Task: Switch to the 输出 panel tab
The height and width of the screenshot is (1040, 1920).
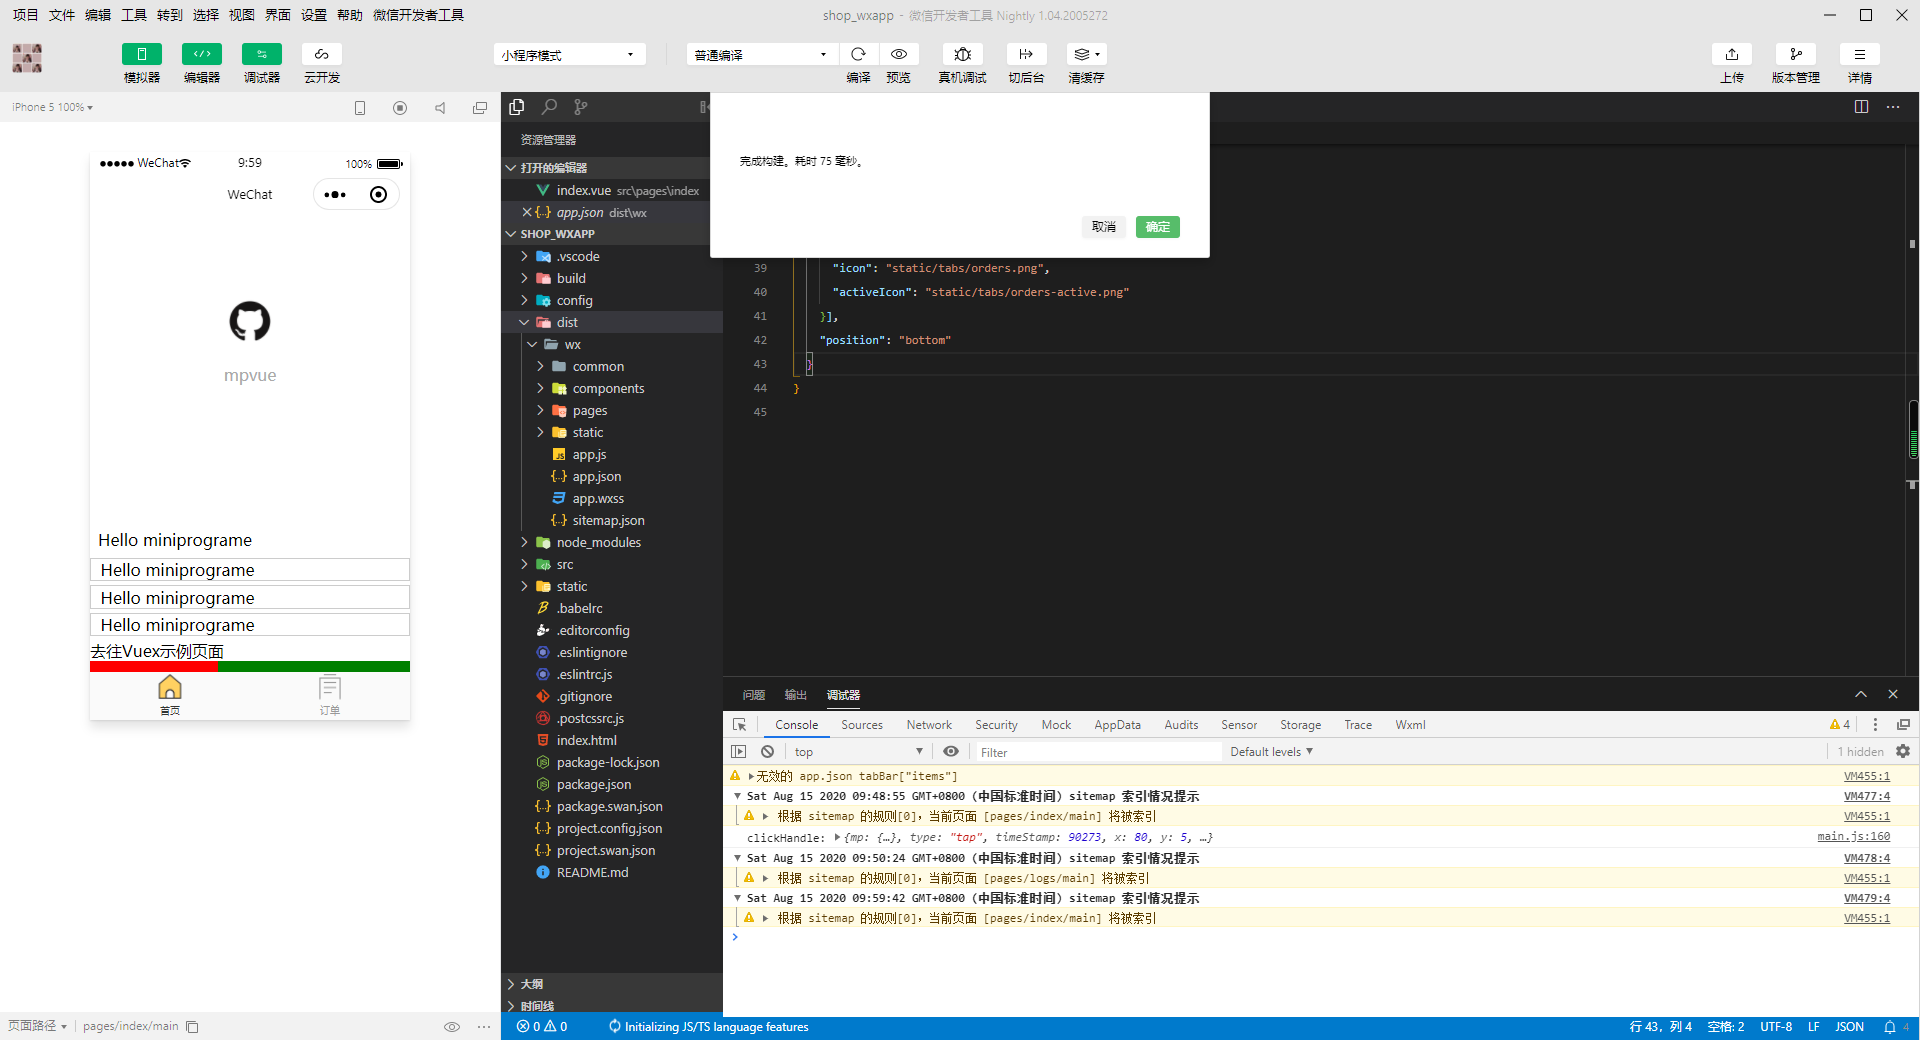Action: (x=796, y=695)
